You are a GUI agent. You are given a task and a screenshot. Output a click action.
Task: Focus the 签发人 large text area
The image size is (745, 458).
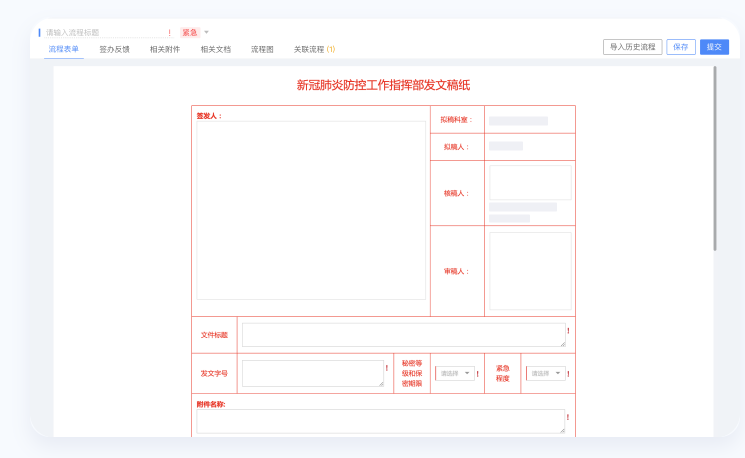coord(311,210)
